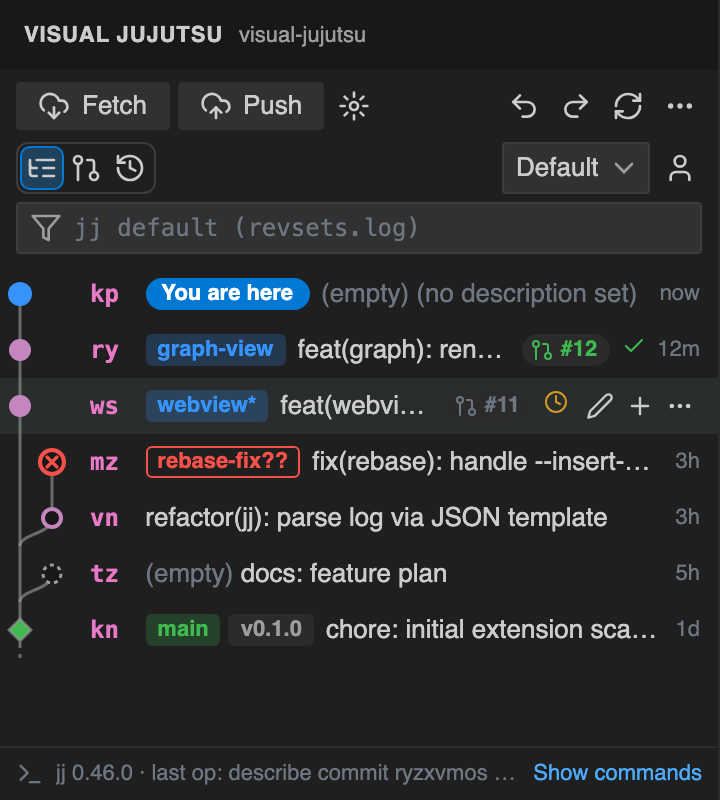This screenshot has width=720, height=800.
Task: Select the change ID tz
Action: click(104, 574)
